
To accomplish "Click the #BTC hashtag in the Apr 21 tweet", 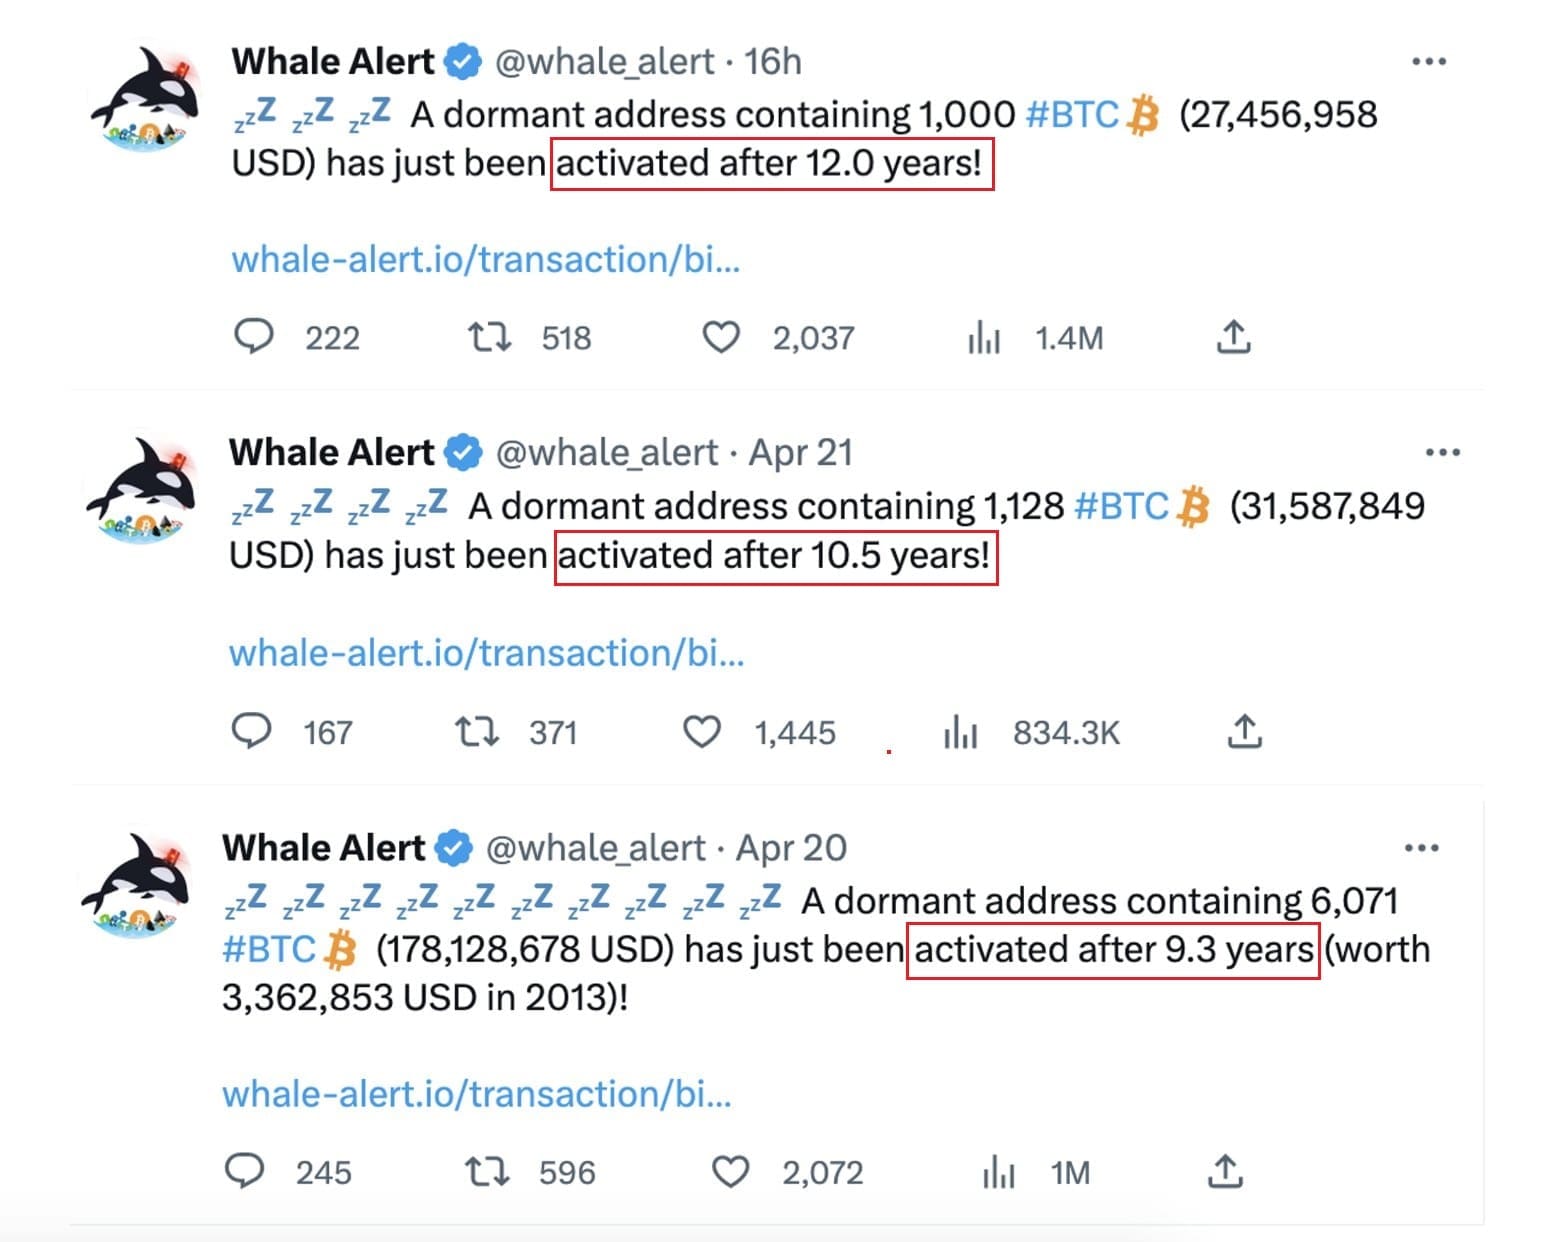I will click(1121, 506).
